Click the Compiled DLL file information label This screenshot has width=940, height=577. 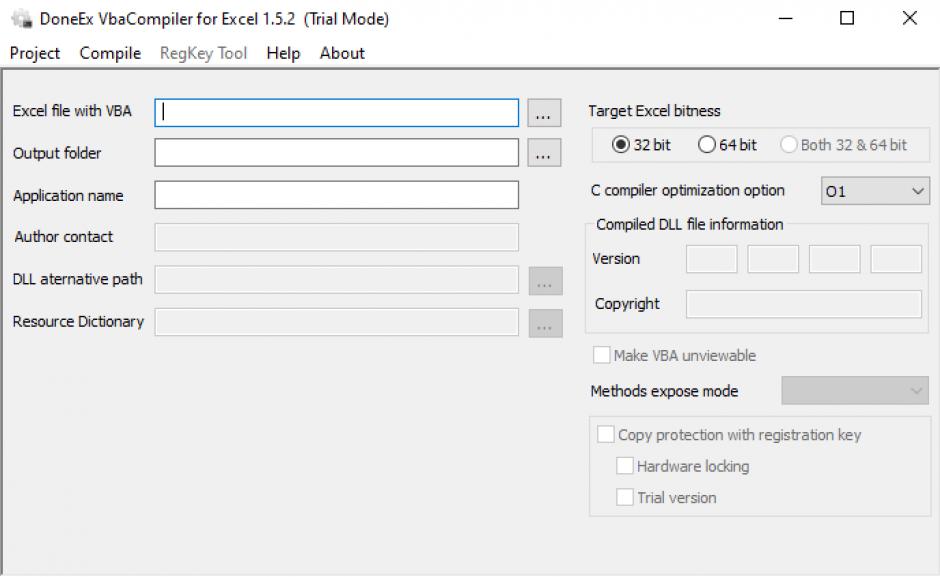click(x=689, y=224)
